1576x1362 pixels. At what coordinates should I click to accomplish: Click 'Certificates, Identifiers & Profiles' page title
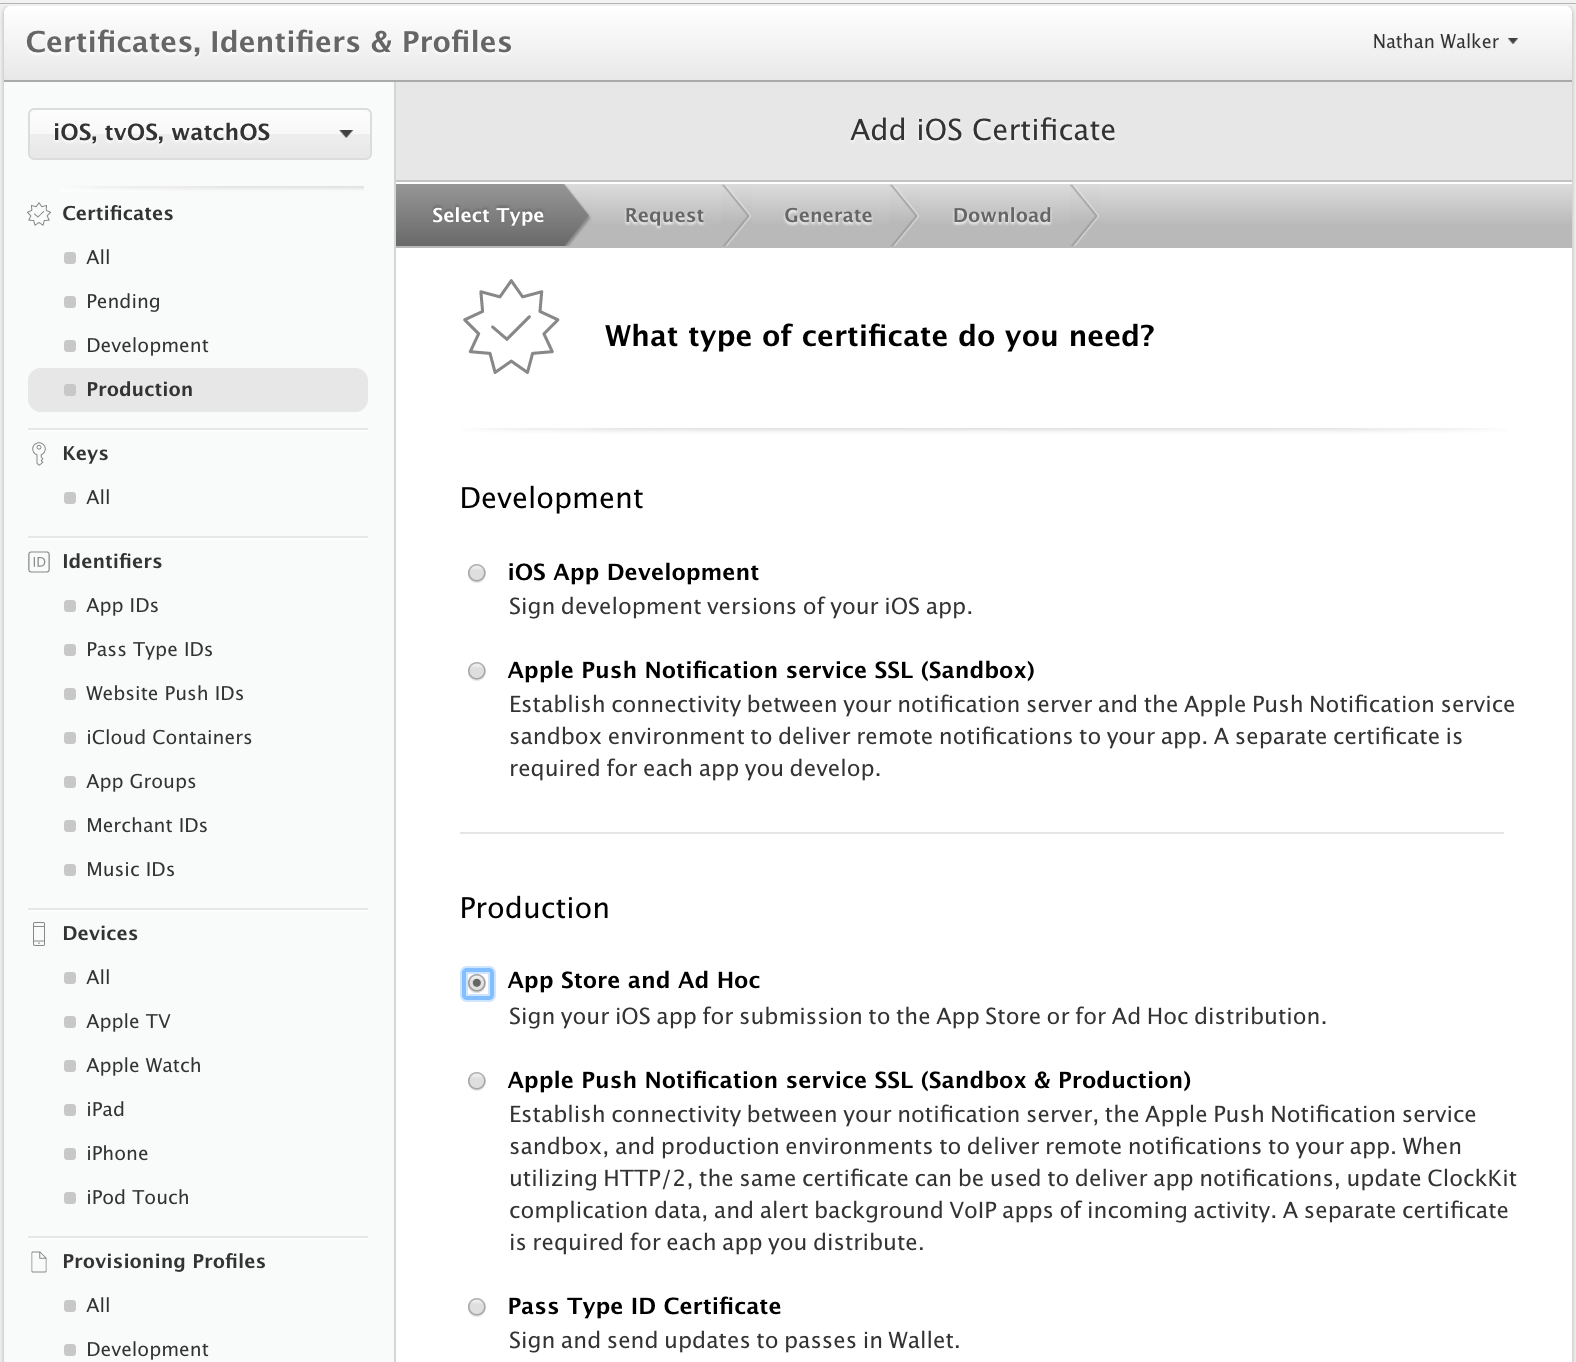click(269, 42)
